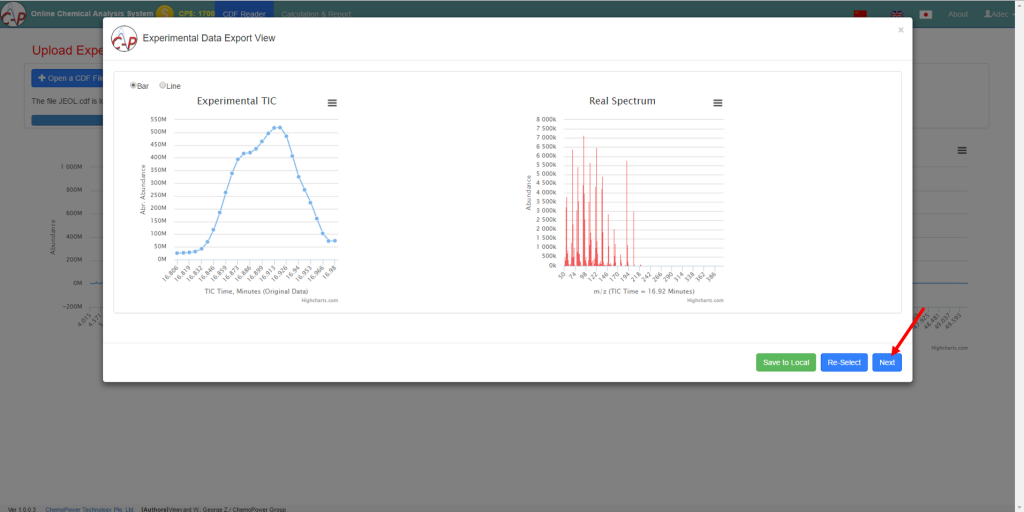Open background chart context menu icon
The width and height of the screenshot is (1024, 512).
(x=961, y=150)
